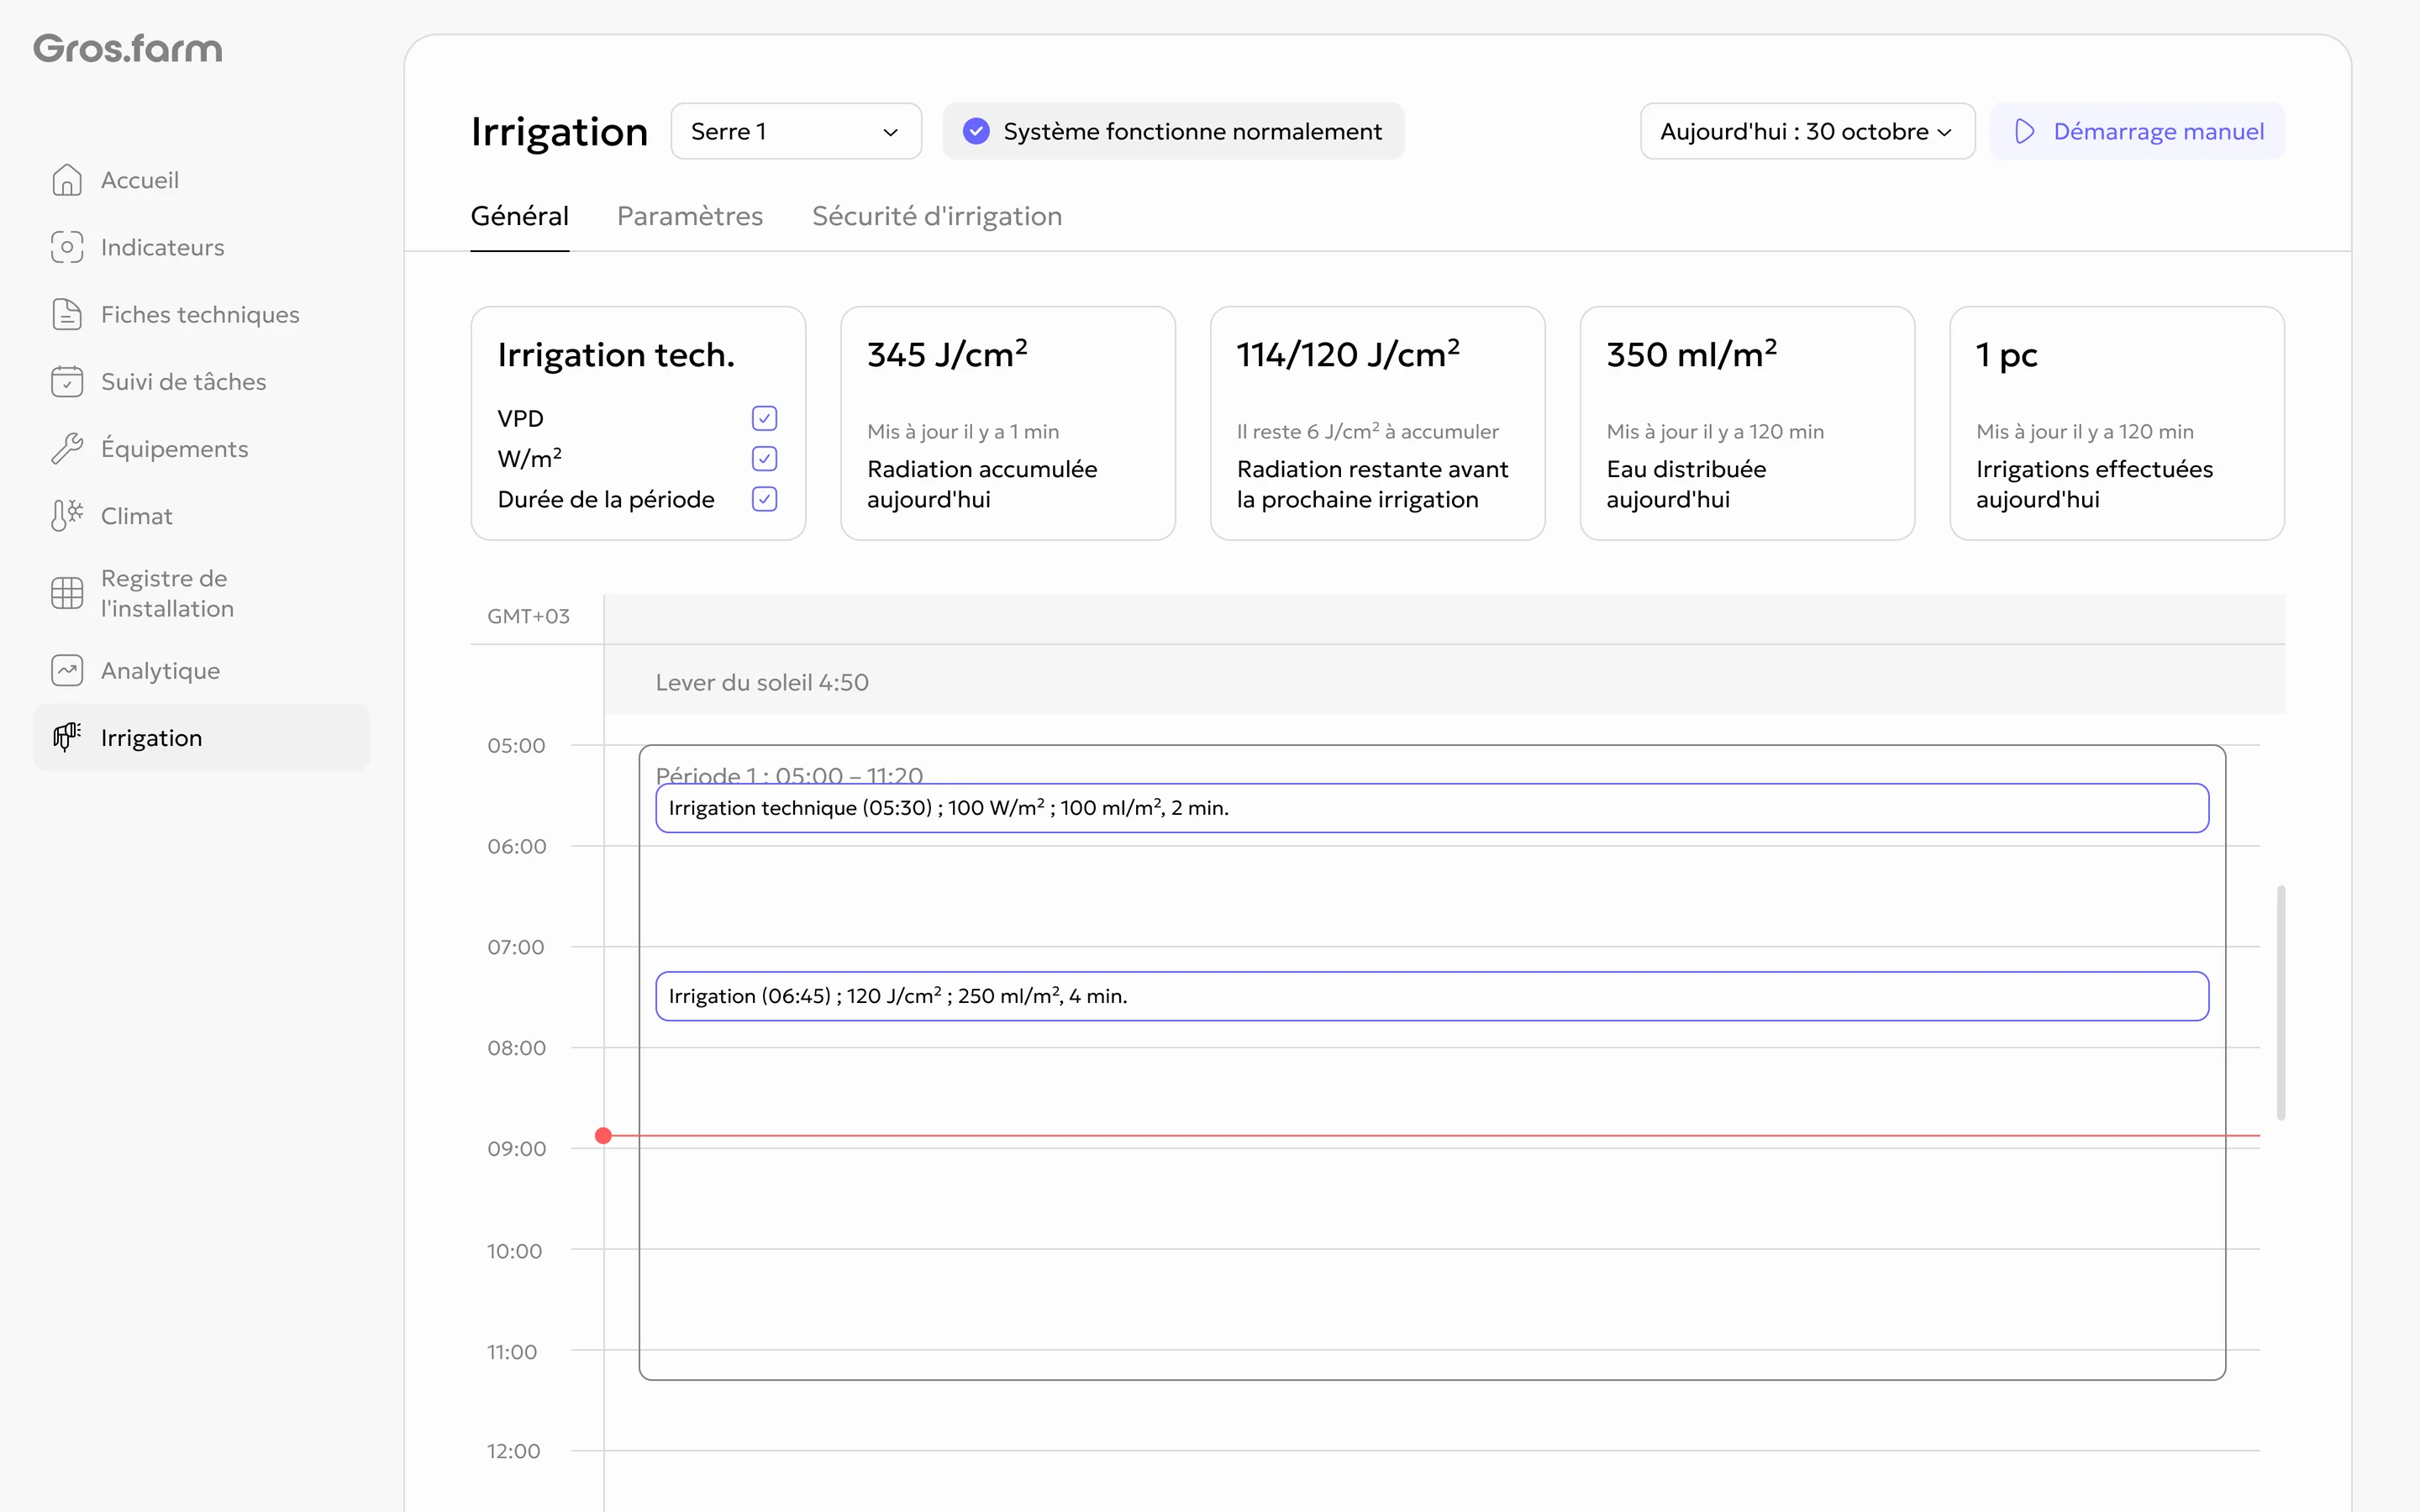Click the play icon for manual start

click(x=2025, y=131)
